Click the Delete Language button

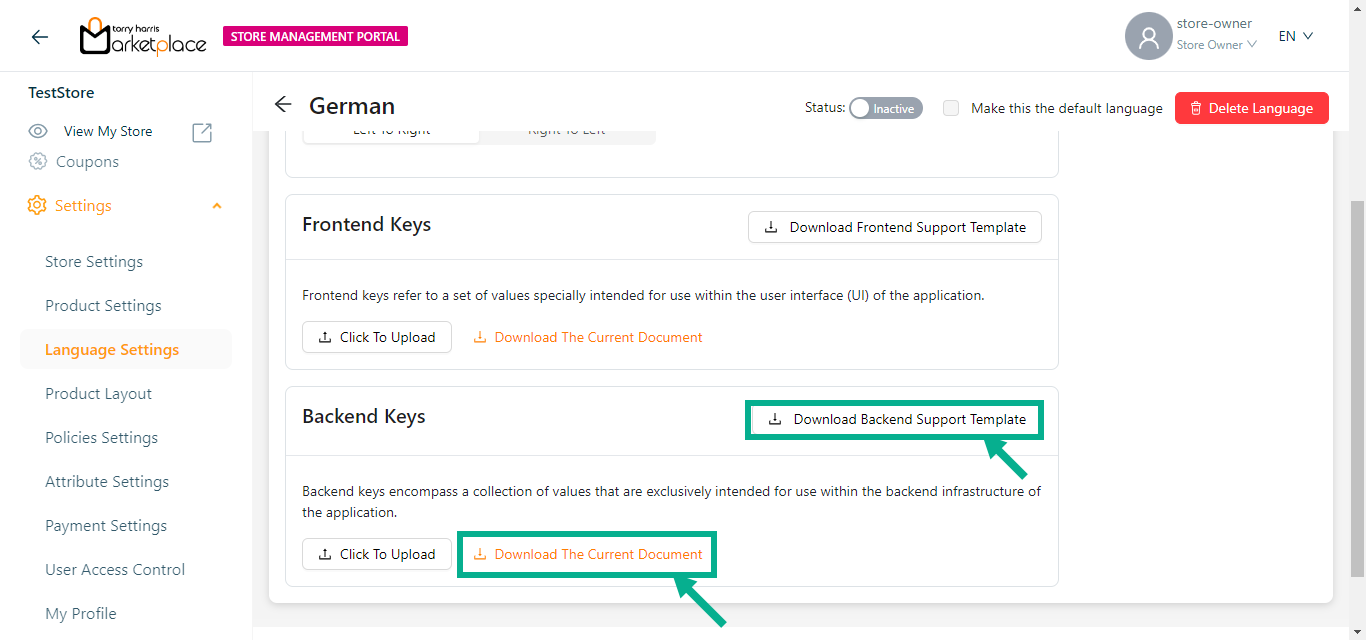coord(1251,108)
